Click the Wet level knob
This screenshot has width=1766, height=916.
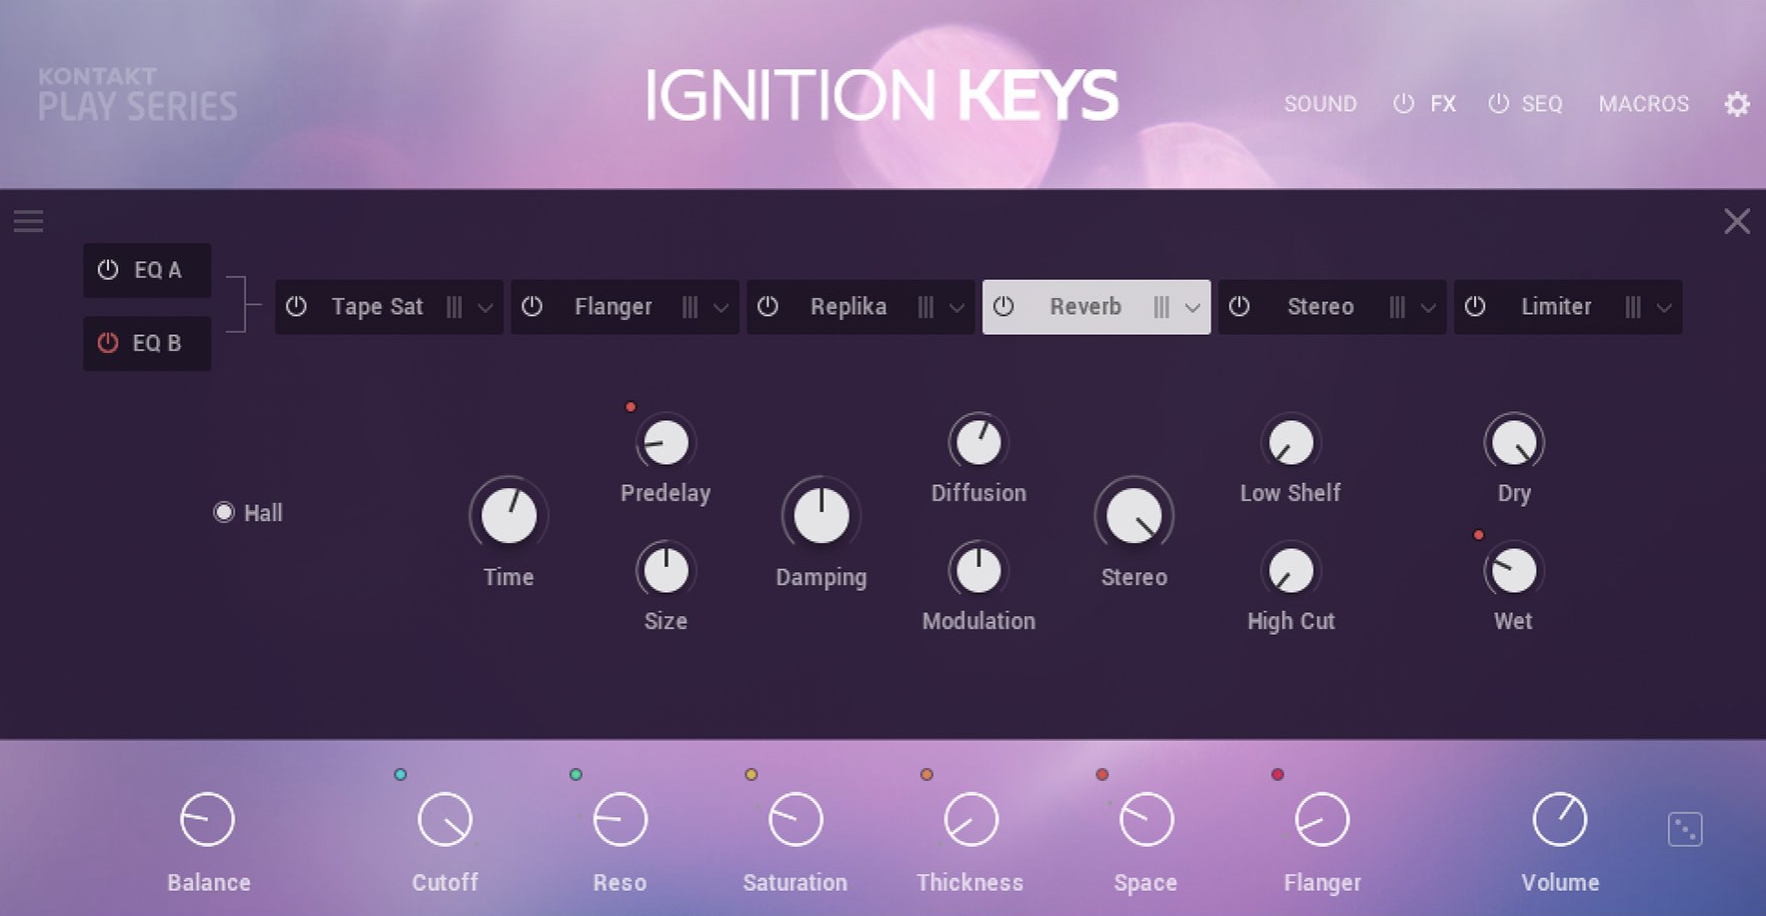tap(1514, 571)
